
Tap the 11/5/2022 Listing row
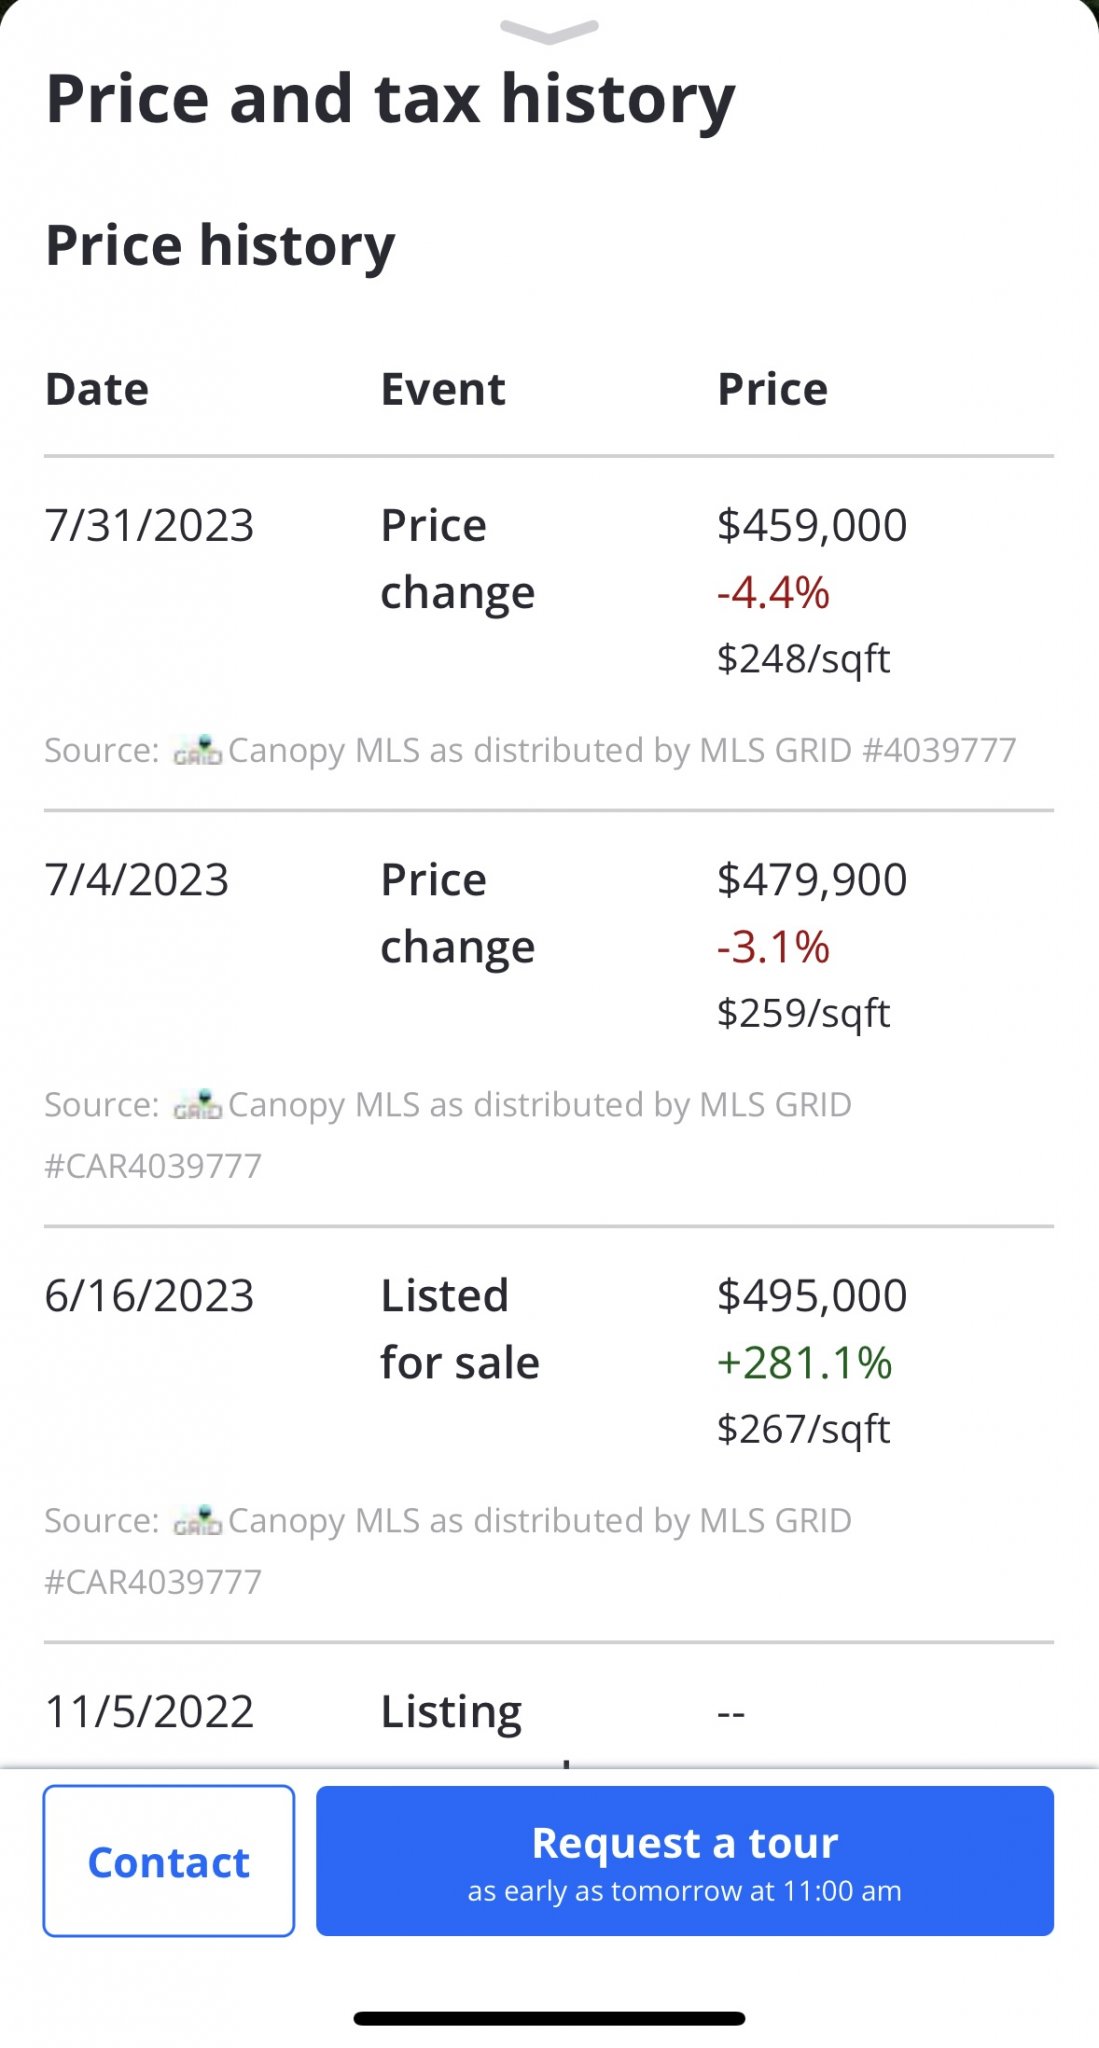(549, 1712)
